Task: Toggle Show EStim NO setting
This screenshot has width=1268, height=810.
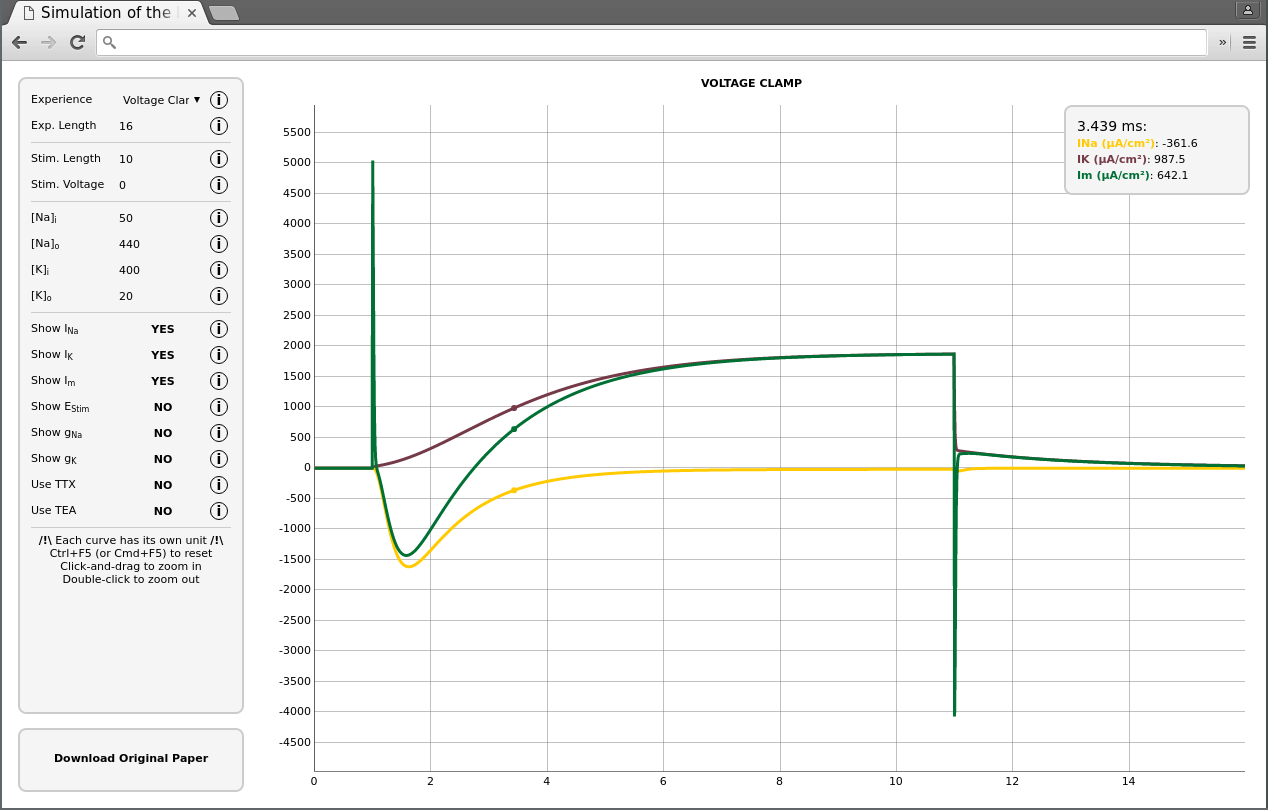Action: [x=163, y=407]
